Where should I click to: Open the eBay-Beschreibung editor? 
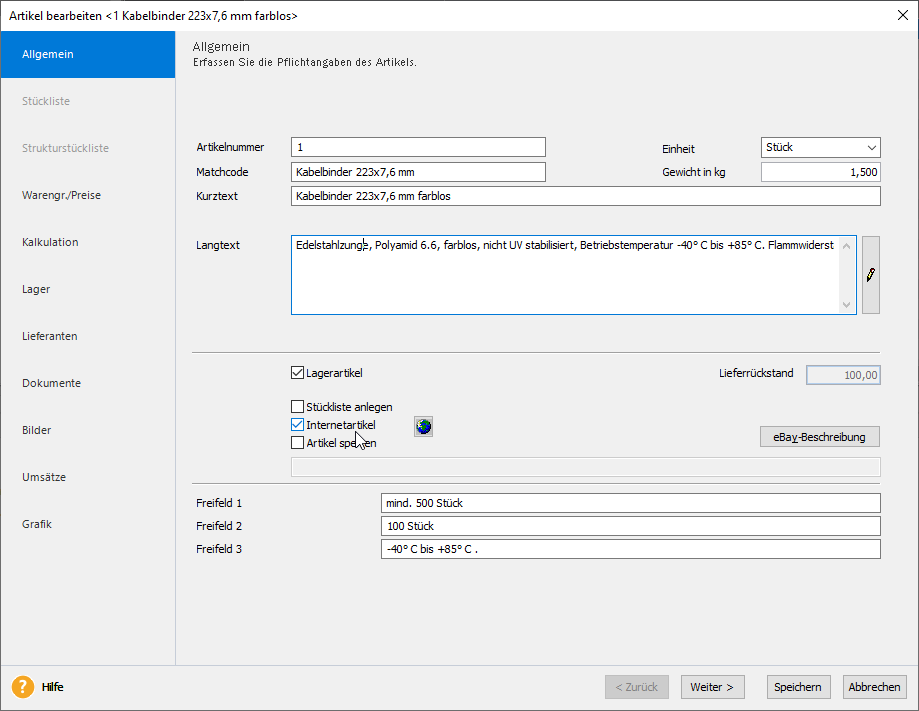[x=820, y=437]
